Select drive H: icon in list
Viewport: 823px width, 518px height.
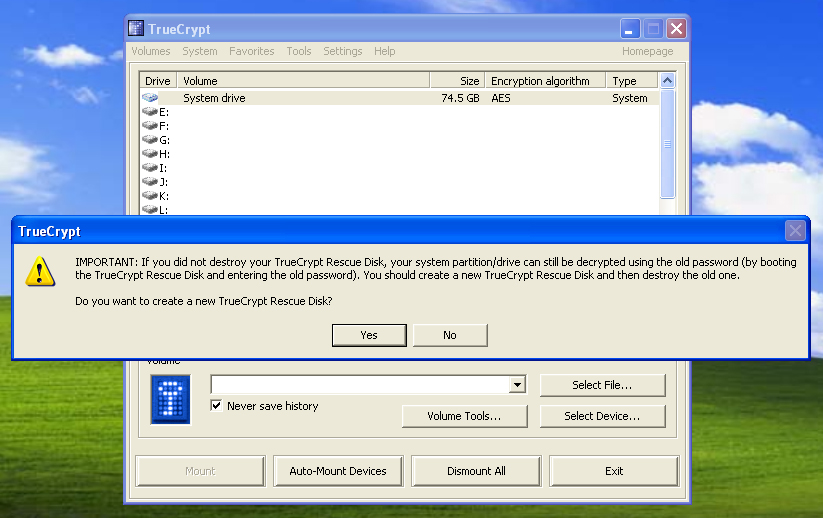pos(150,153)
